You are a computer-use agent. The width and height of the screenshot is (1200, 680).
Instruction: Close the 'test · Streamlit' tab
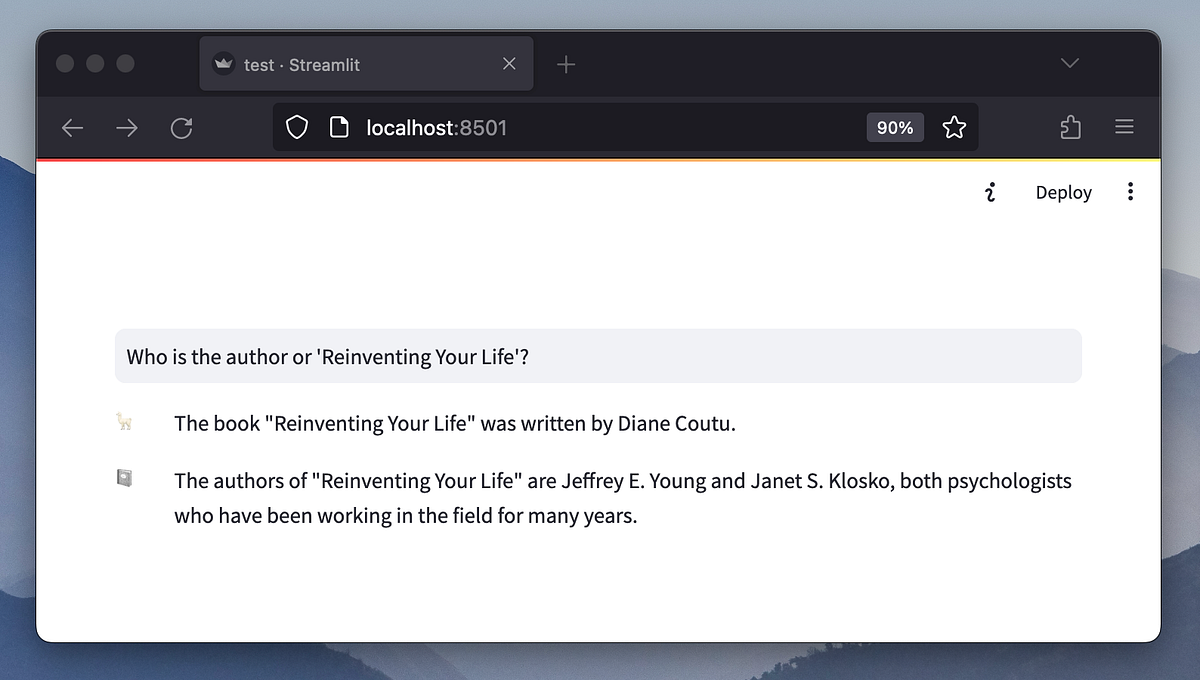509,63
